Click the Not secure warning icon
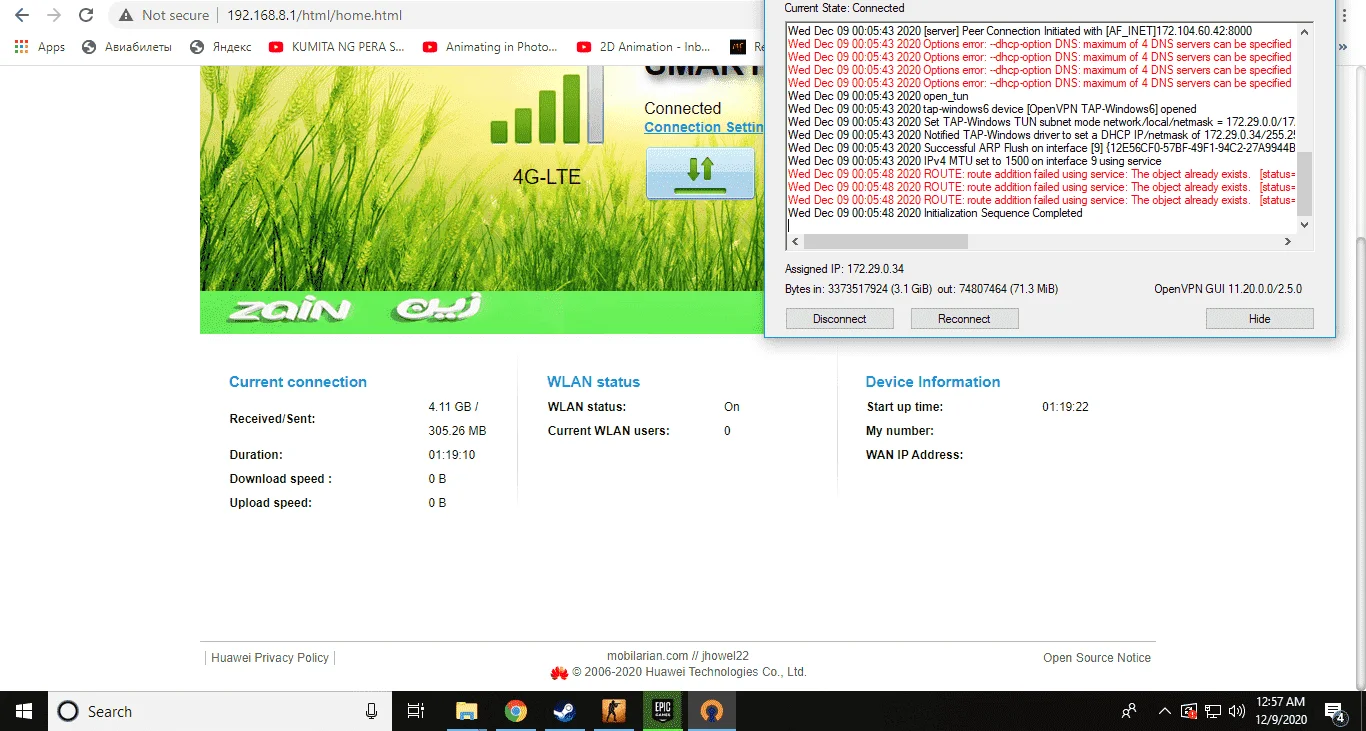1366x731 pixels. (127, 16)
